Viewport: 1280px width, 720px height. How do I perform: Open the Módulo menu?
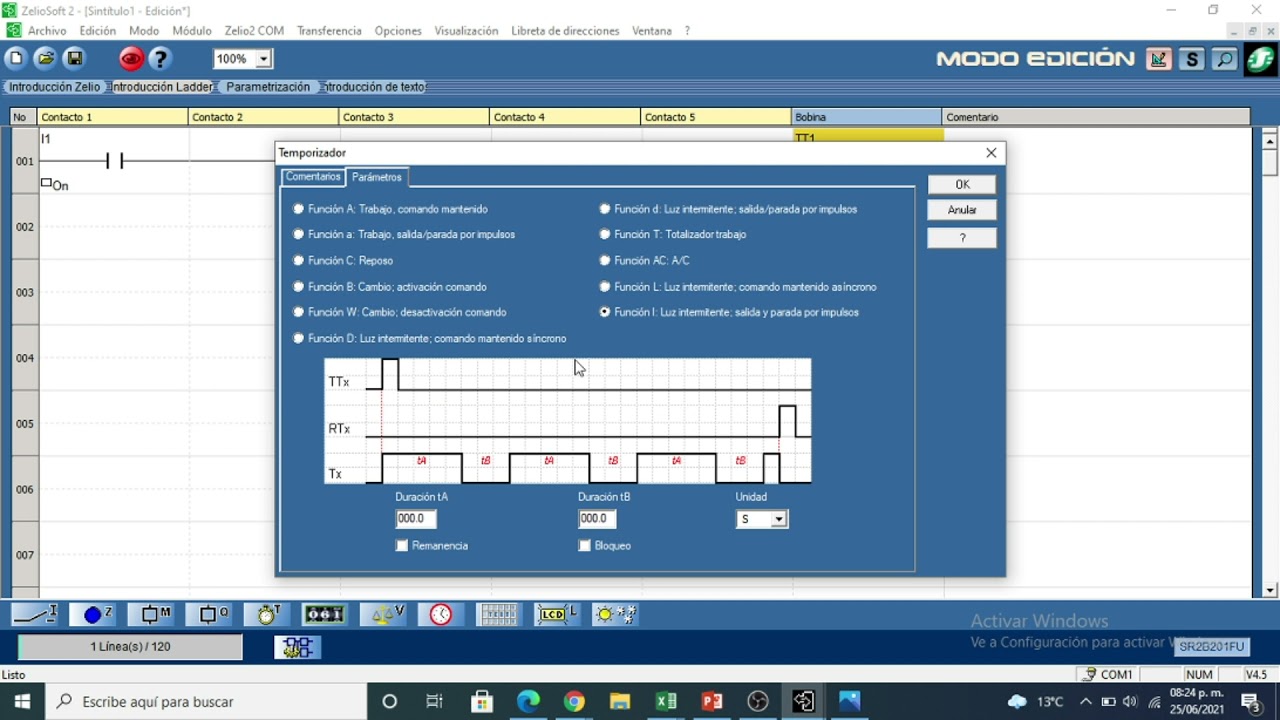[x=191, y=31]
